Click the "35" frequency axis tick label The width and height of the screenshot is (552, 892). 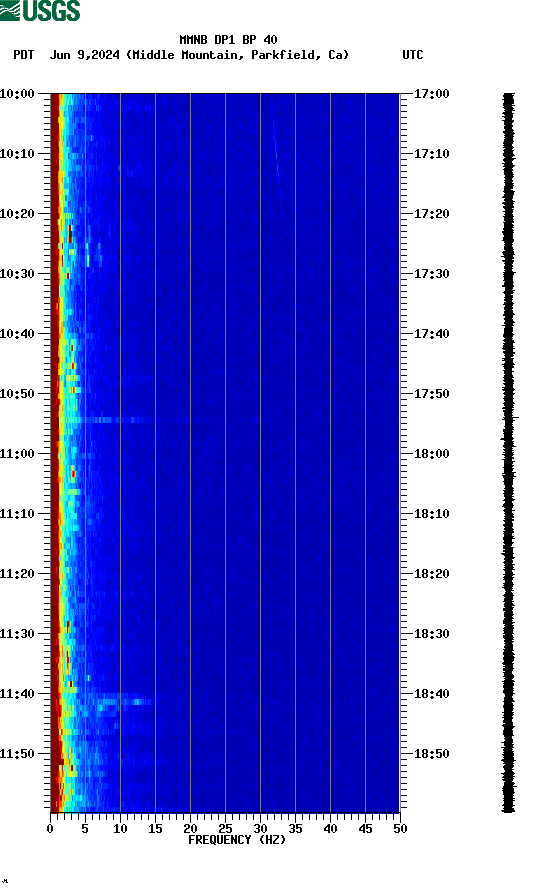coord(295,829)
